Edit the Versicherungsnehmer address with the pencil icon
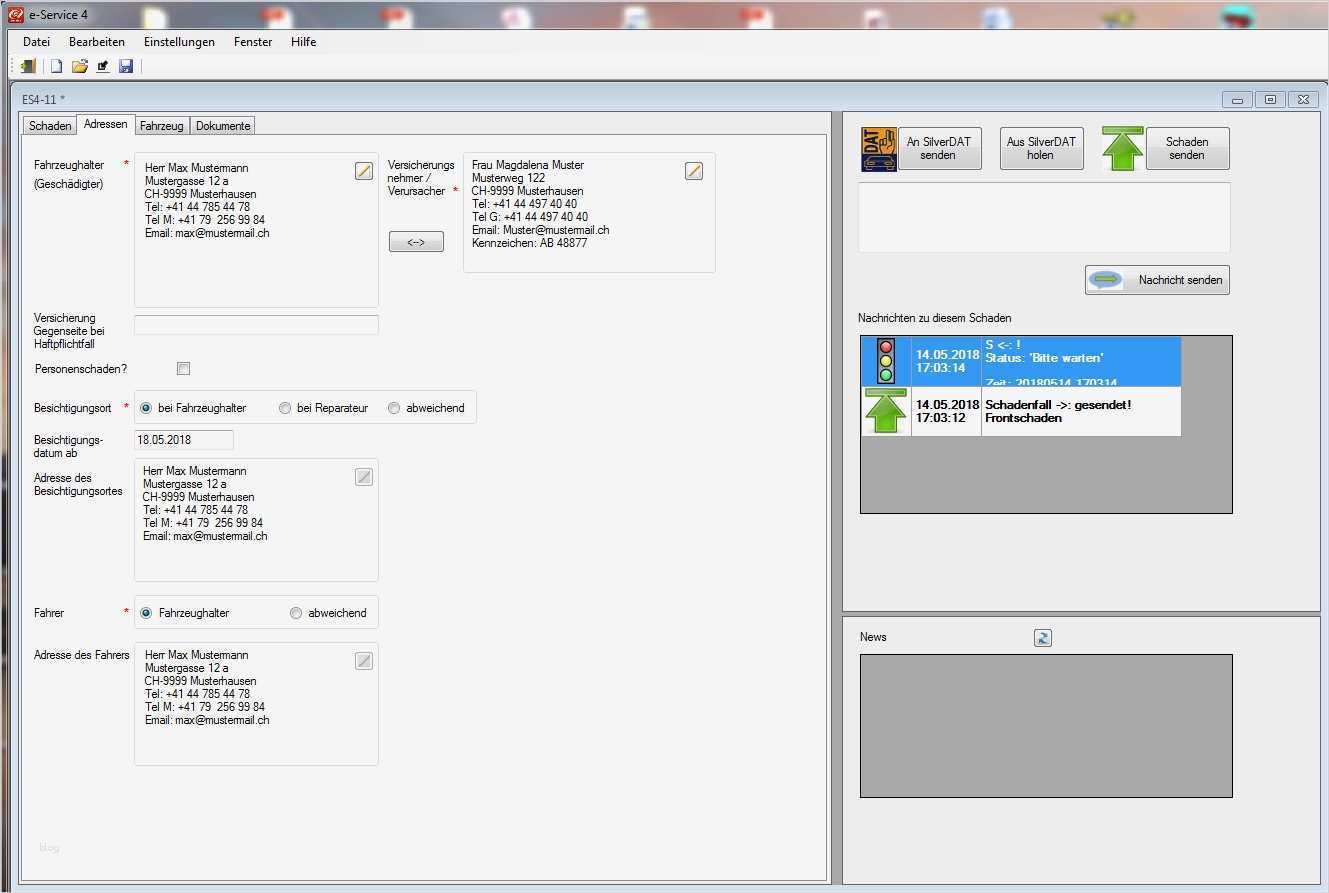 point(694,171)
